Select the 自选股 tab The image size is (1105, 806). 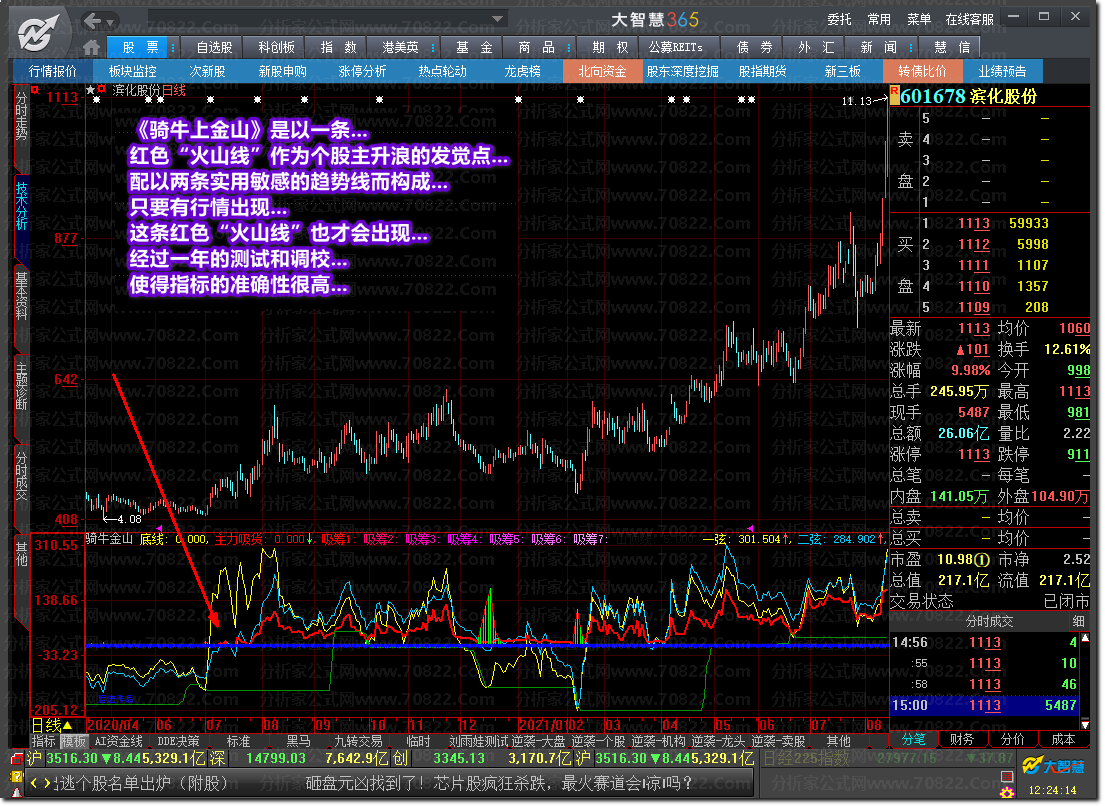(214, 47)
